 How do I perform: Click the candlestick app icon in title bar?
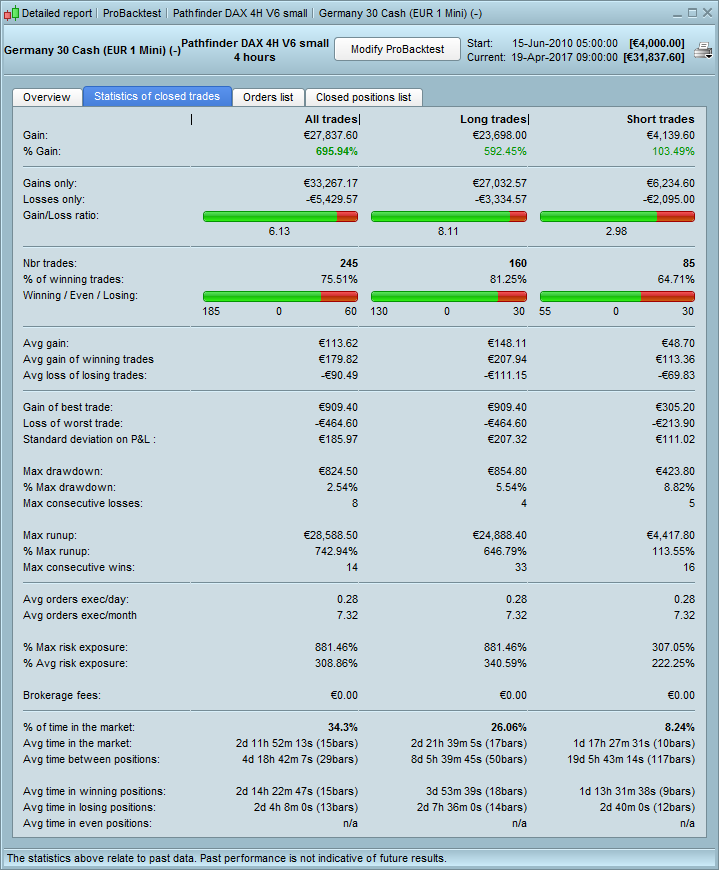[11, 13]
